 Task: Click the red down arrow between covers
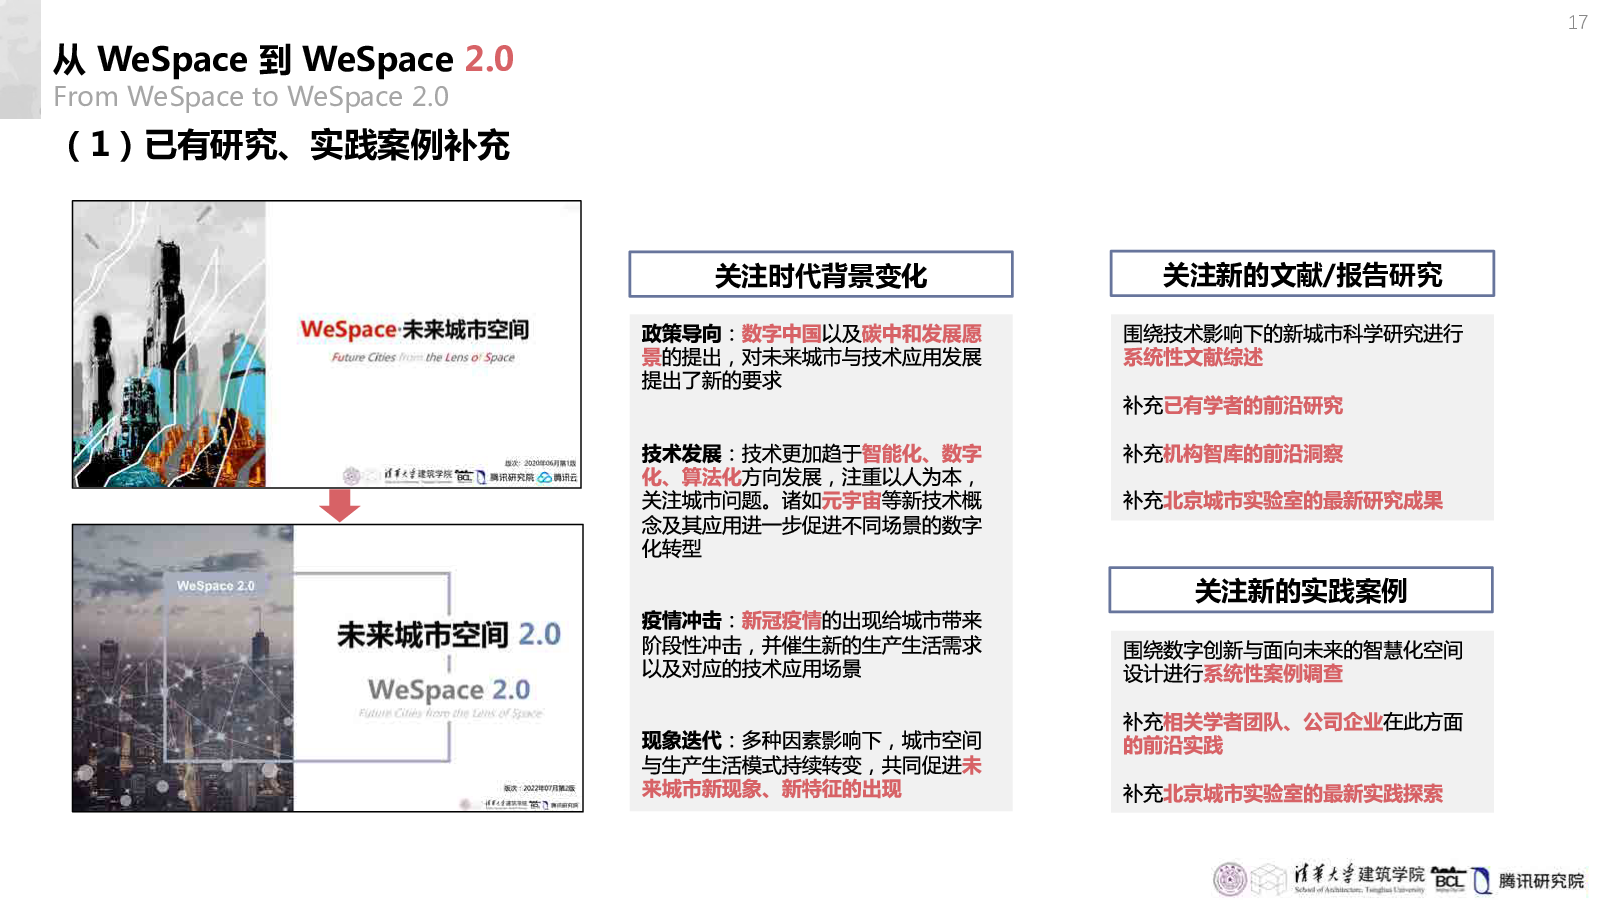(x=340, y=505)
